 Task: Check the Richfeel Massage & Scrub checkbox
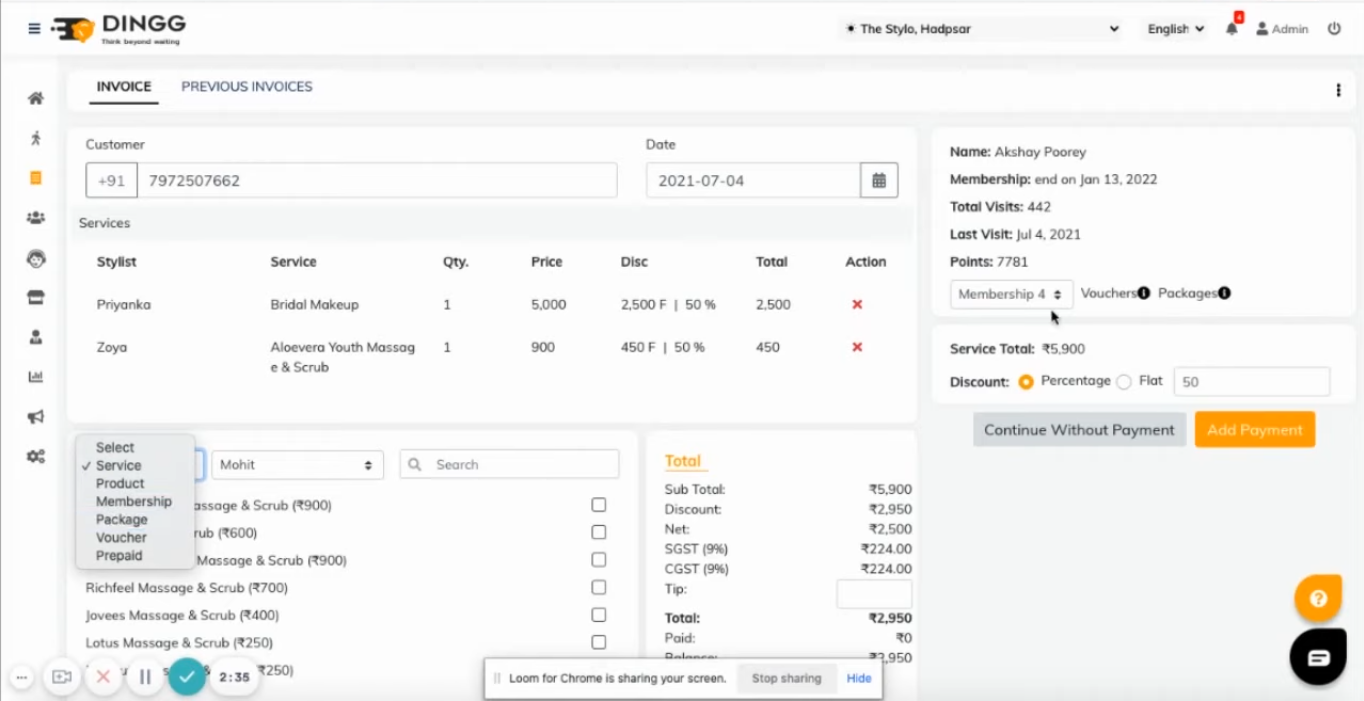click(599, 588)
